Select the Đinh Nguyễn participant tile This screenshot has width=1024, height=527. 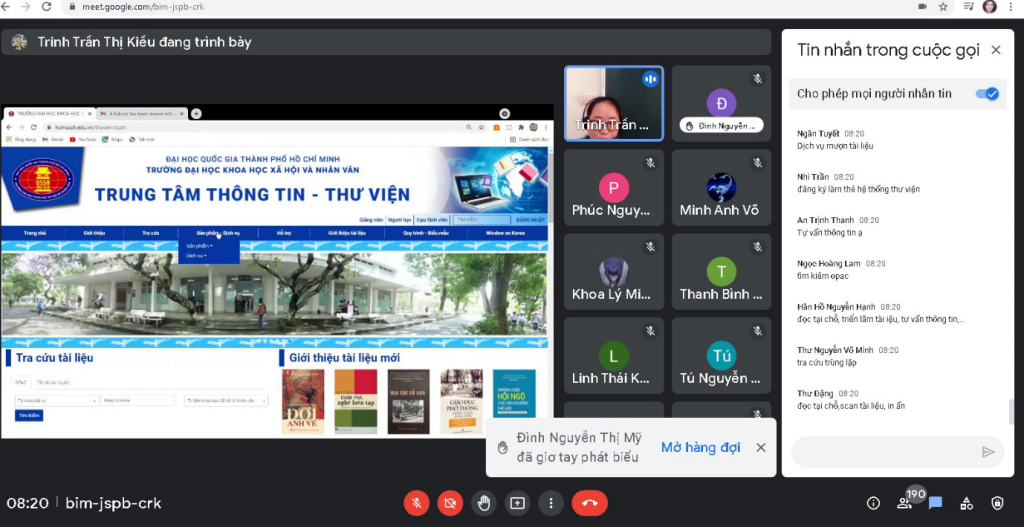[721, 103]
